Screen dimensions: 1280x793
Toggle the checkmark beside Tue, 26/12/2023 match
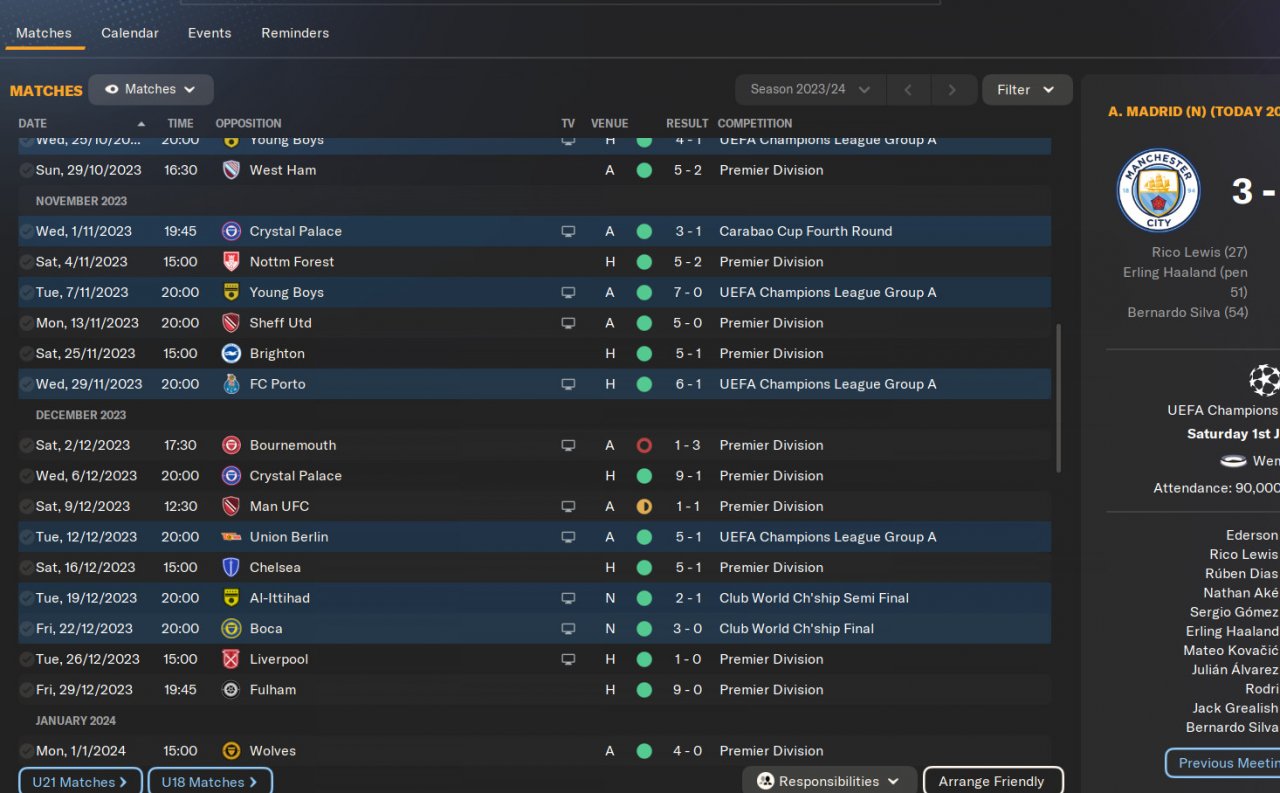(26, 659)
